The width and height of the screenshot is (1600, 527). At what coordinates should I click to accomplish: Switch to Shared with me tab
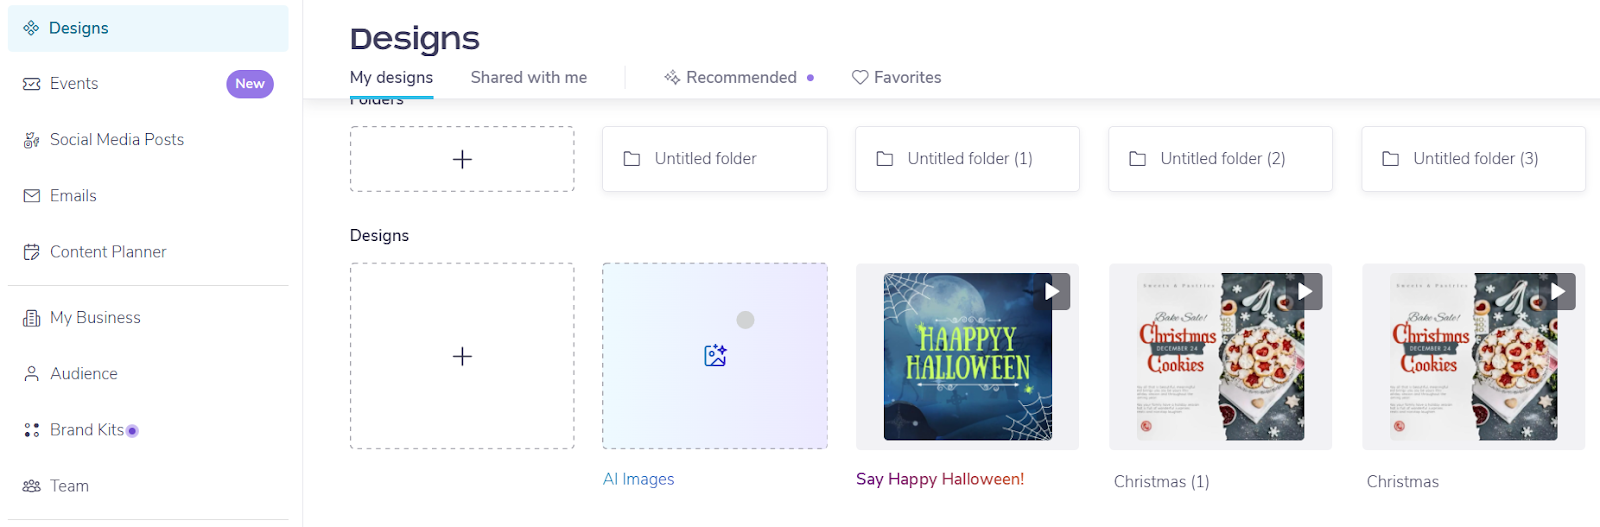point(529,77)
